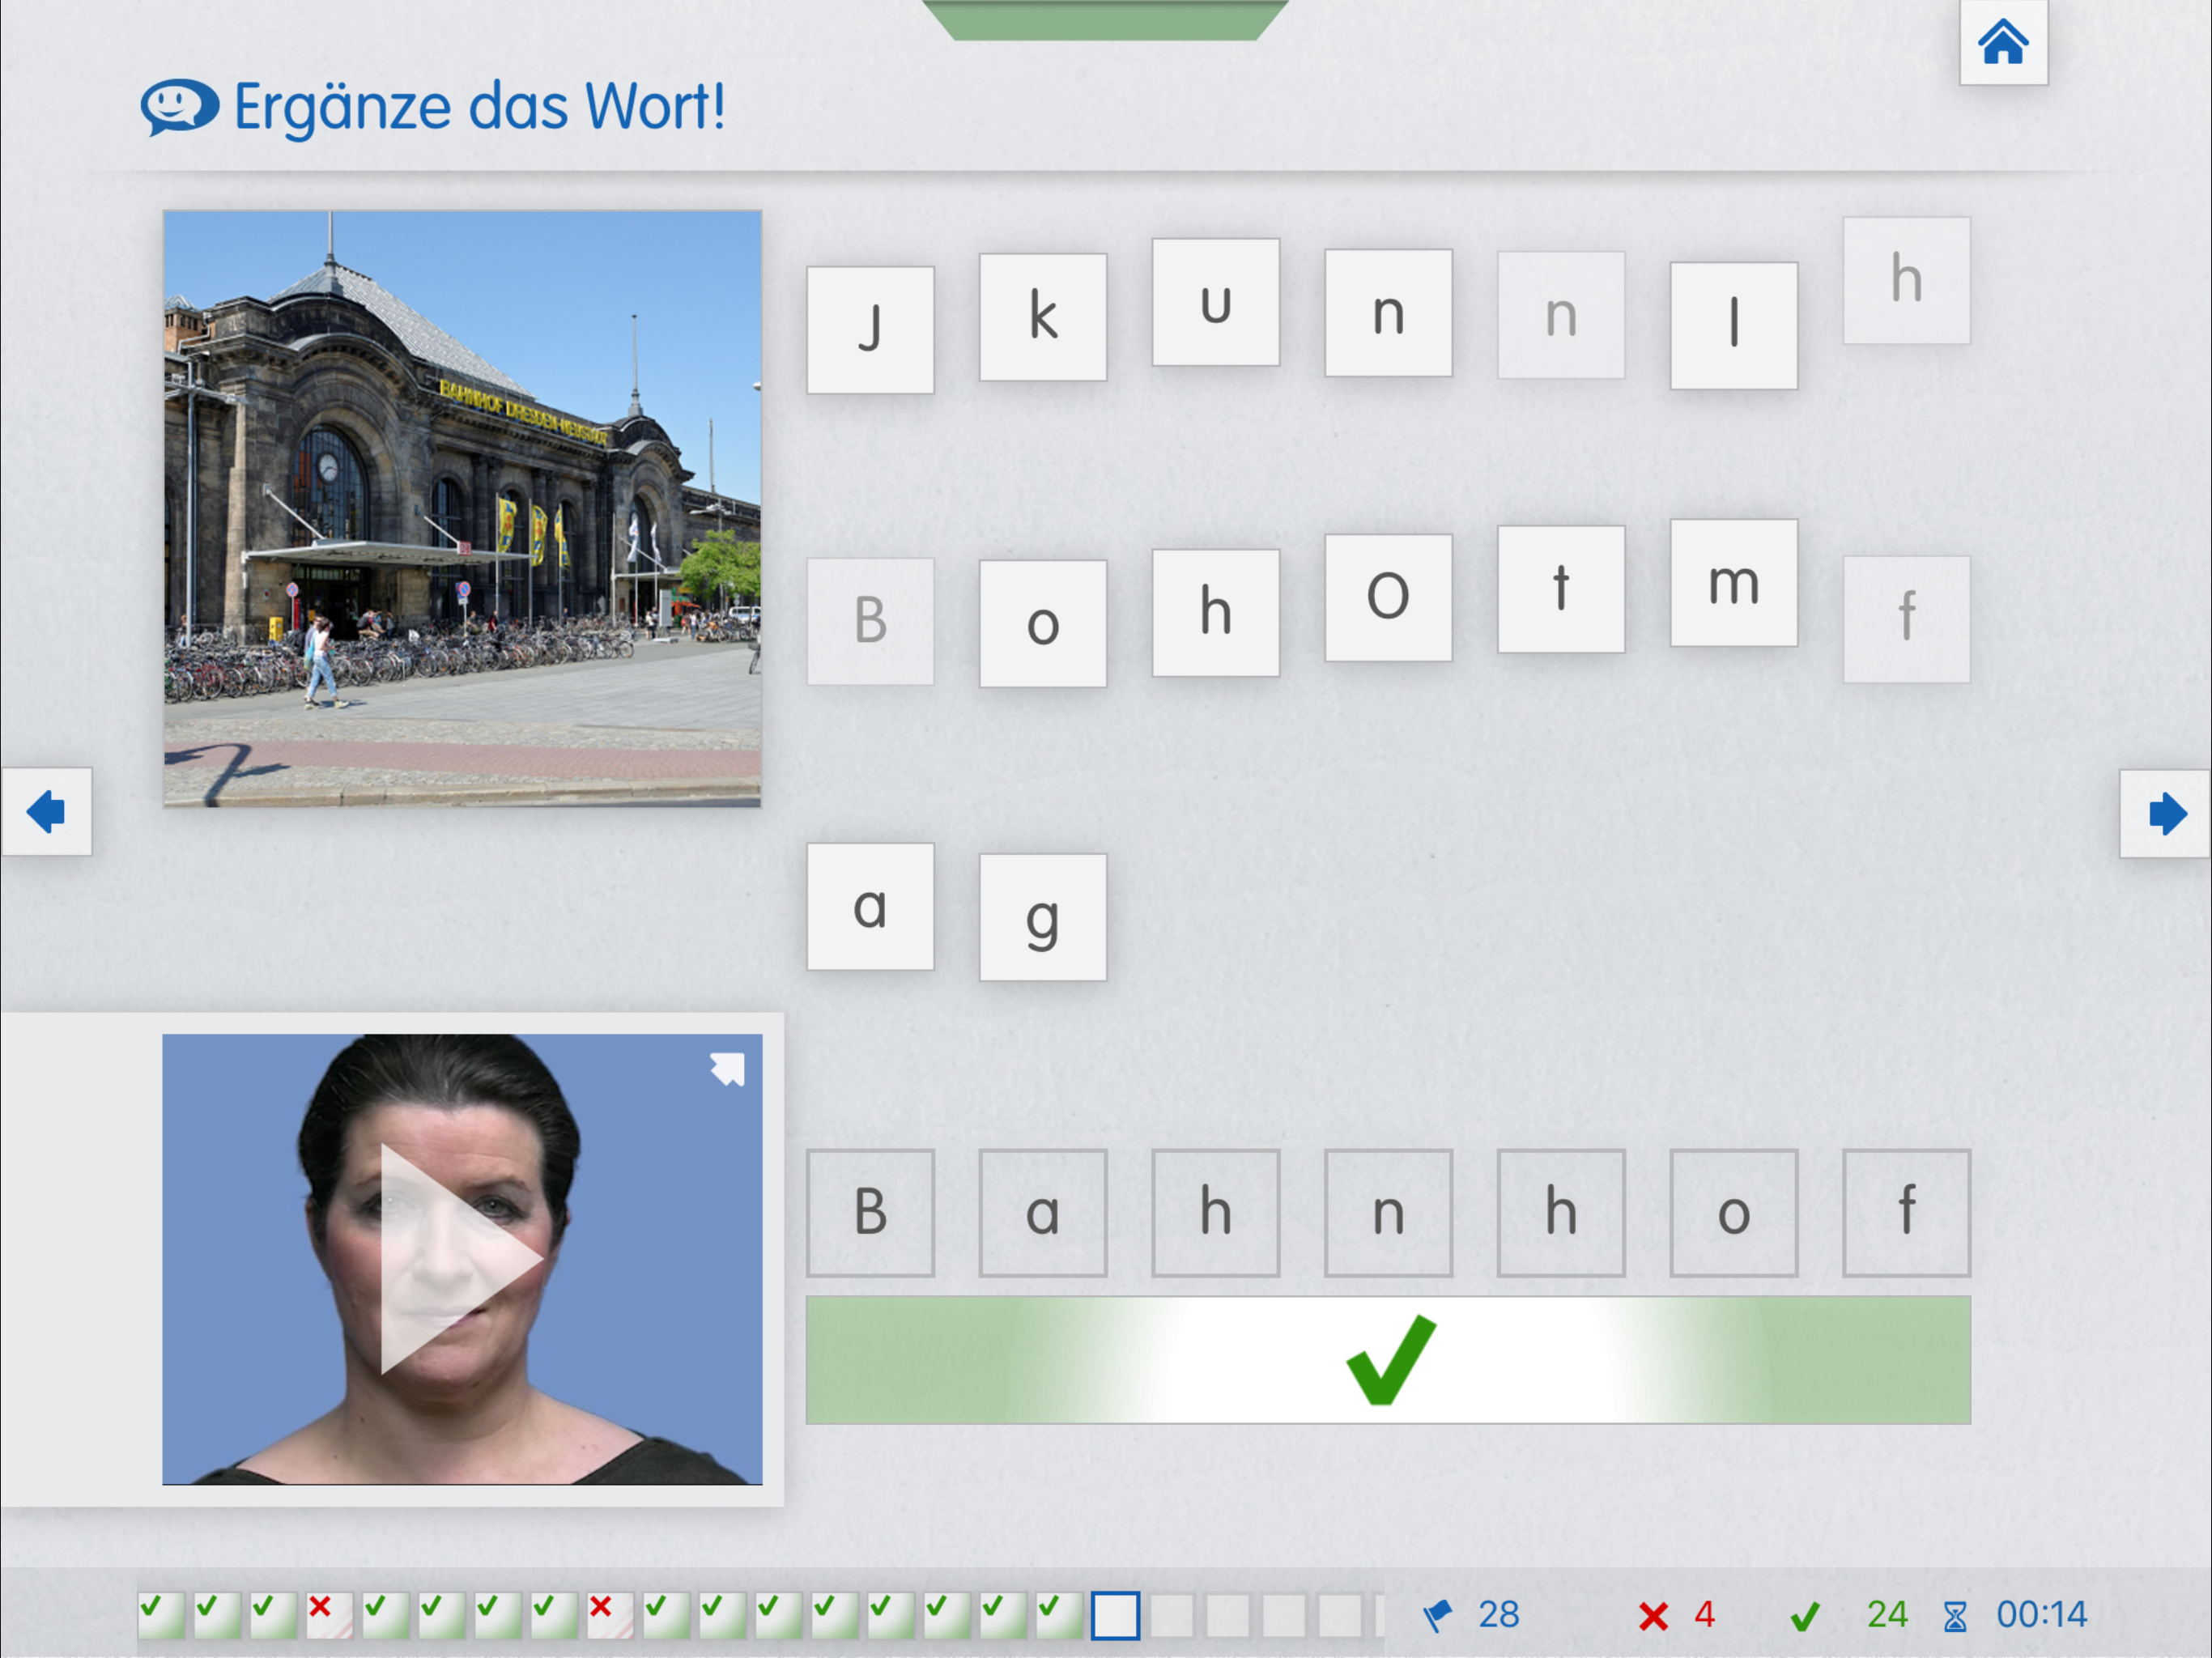Click the red X error counter icon

(x=1653, y=1615)
